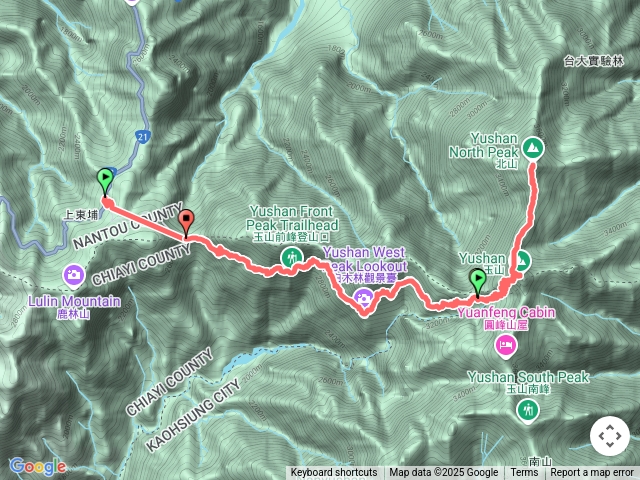
Task: Click the Yushan North Peak label text
Action: pyautogui.click(x=484, y=145)
